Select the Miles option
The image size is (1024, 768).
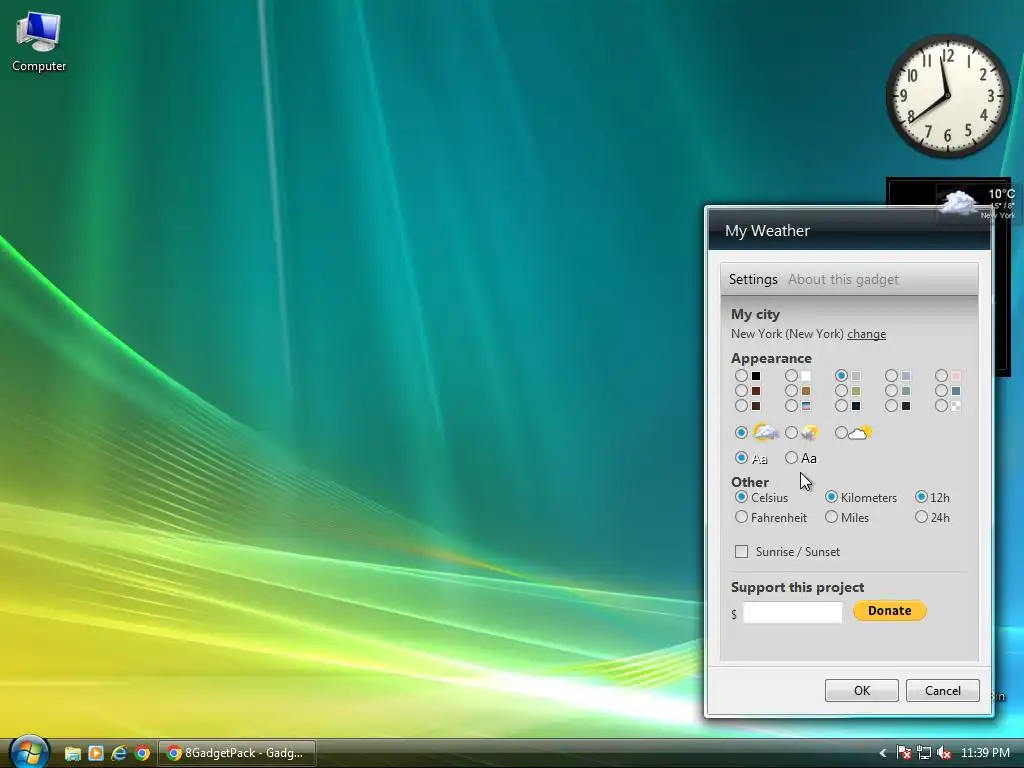[x=831, y=517]
